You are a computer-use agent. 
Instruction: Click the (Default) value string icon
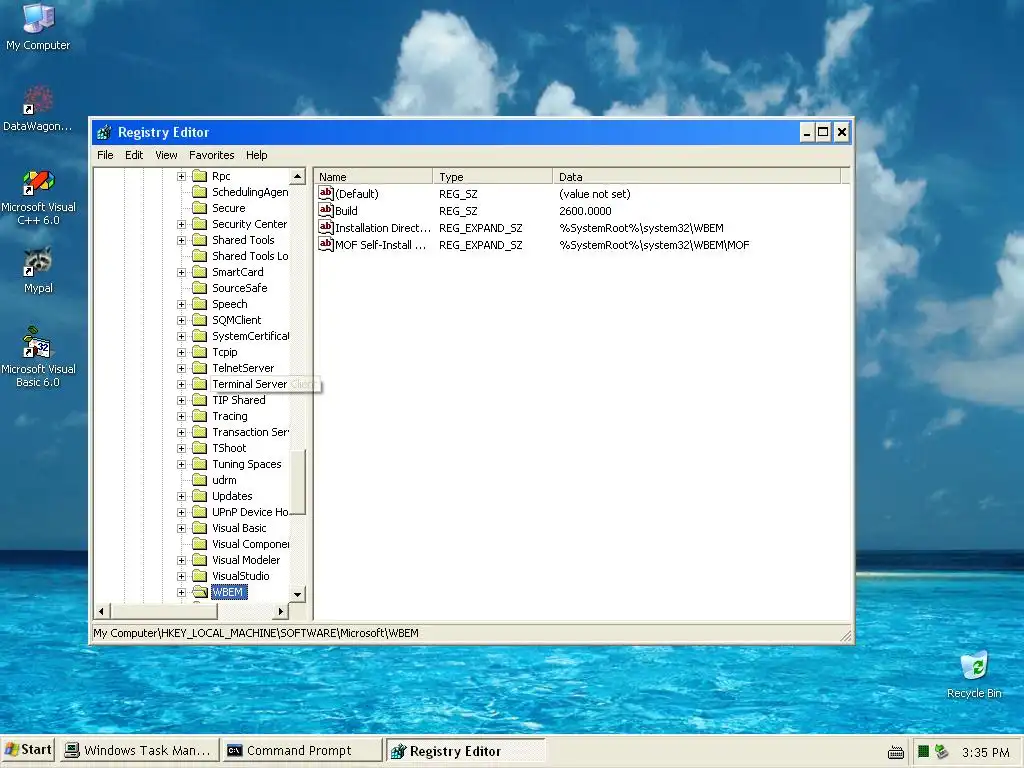(325, 193)
